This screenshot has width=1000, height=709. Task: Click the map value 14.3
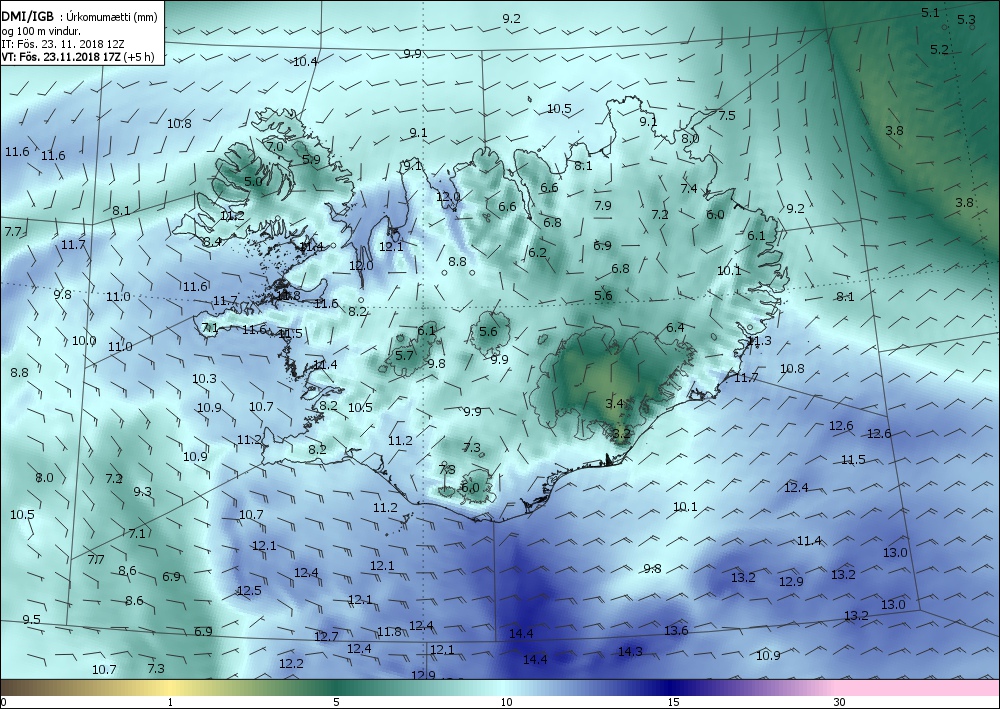630,651
